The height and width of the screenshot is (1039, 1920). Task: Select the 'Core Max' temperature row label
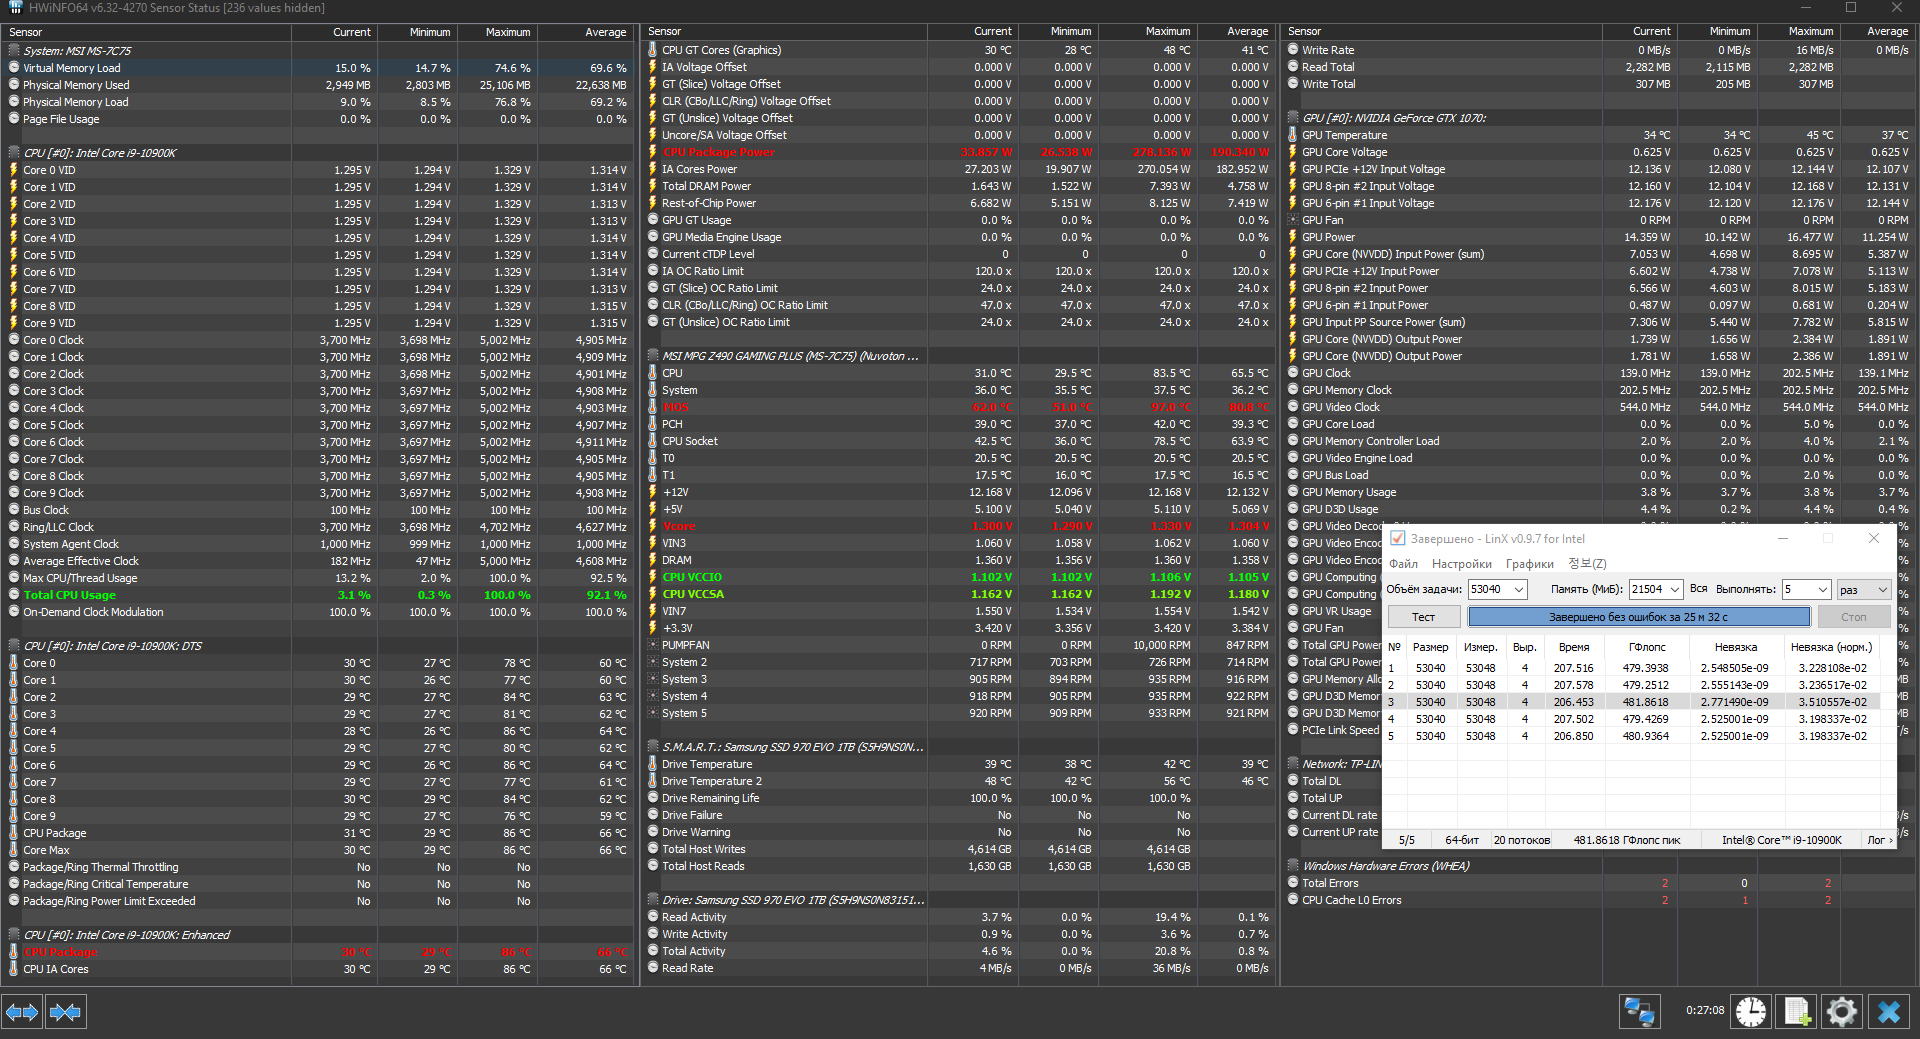click(x=46, y=850)
